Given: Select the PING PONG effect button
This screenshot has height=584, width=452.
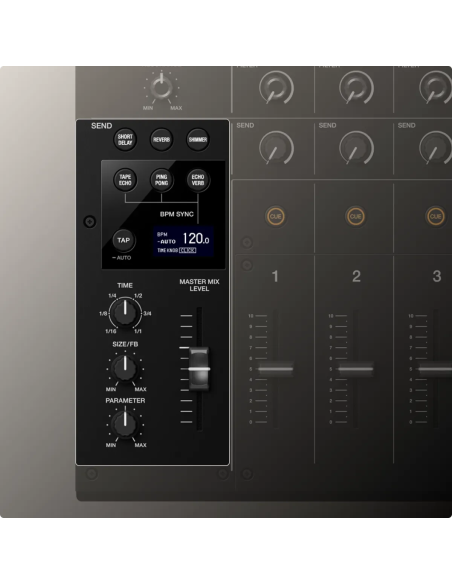Looking at the screenshot, I should [162, 180].
